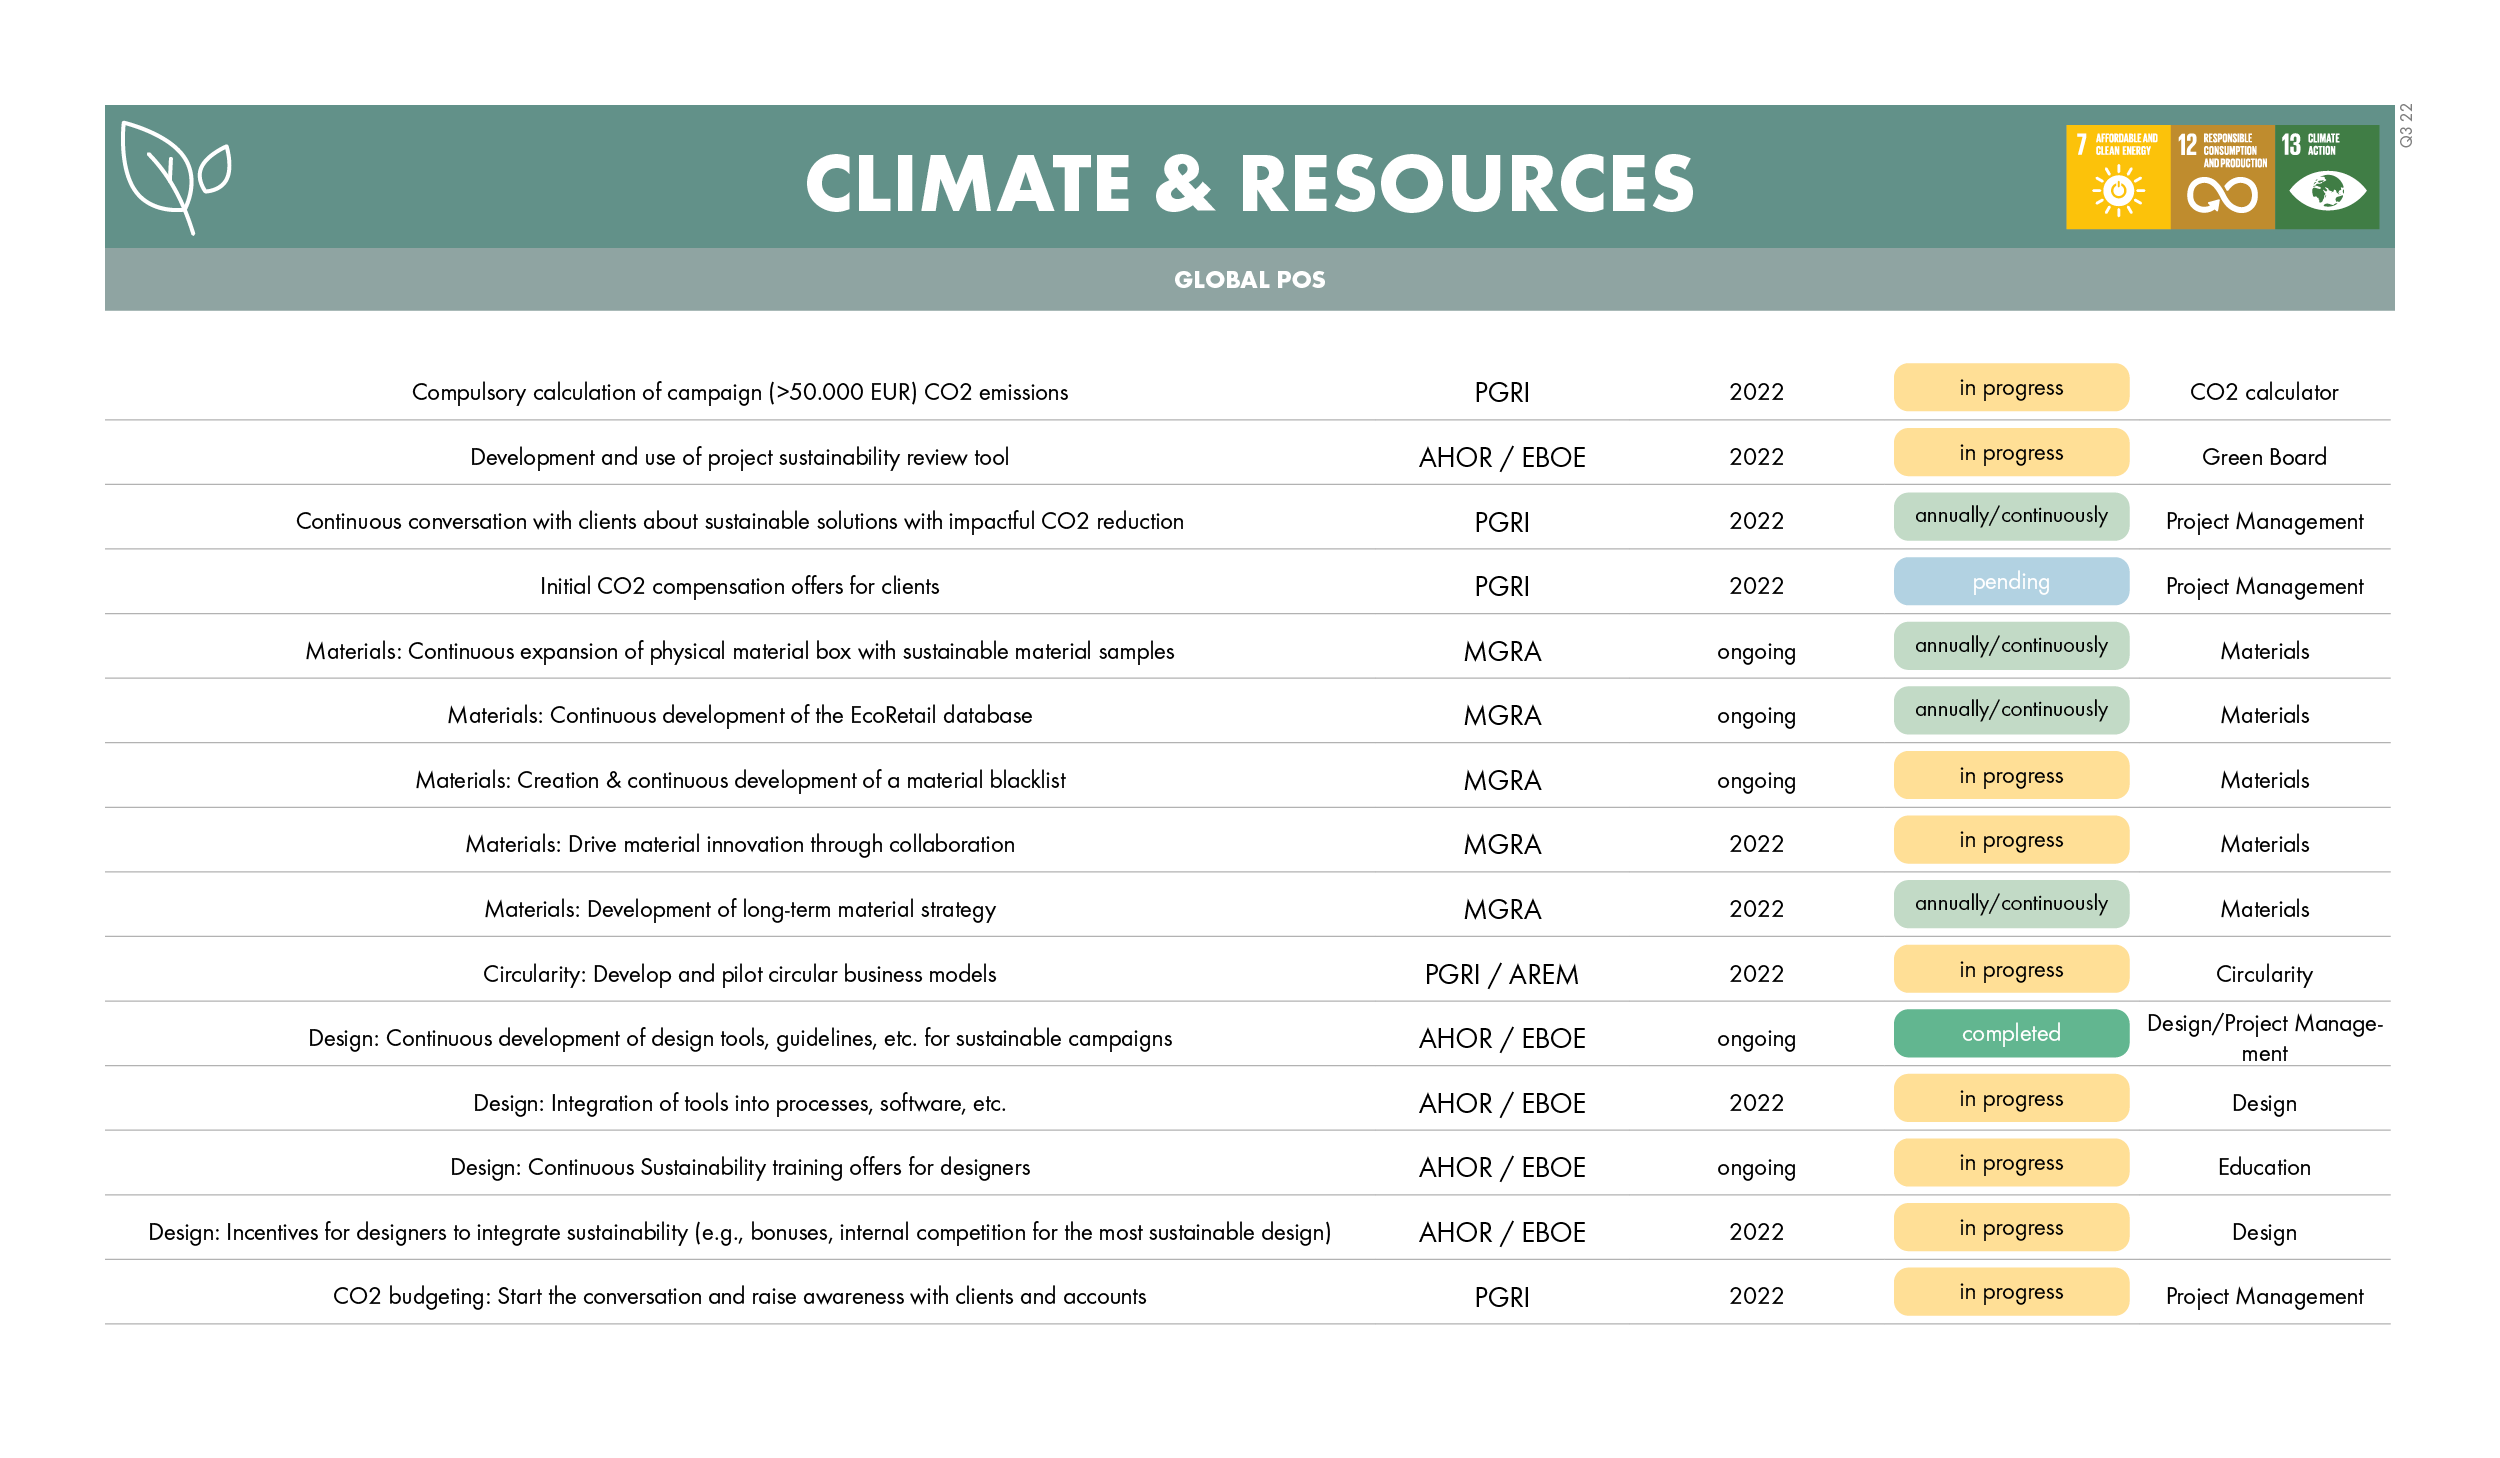Click the 'Initial CO2 compensation offers for clients' row
Screen dimensions: 2500x1458
point(739,586)
